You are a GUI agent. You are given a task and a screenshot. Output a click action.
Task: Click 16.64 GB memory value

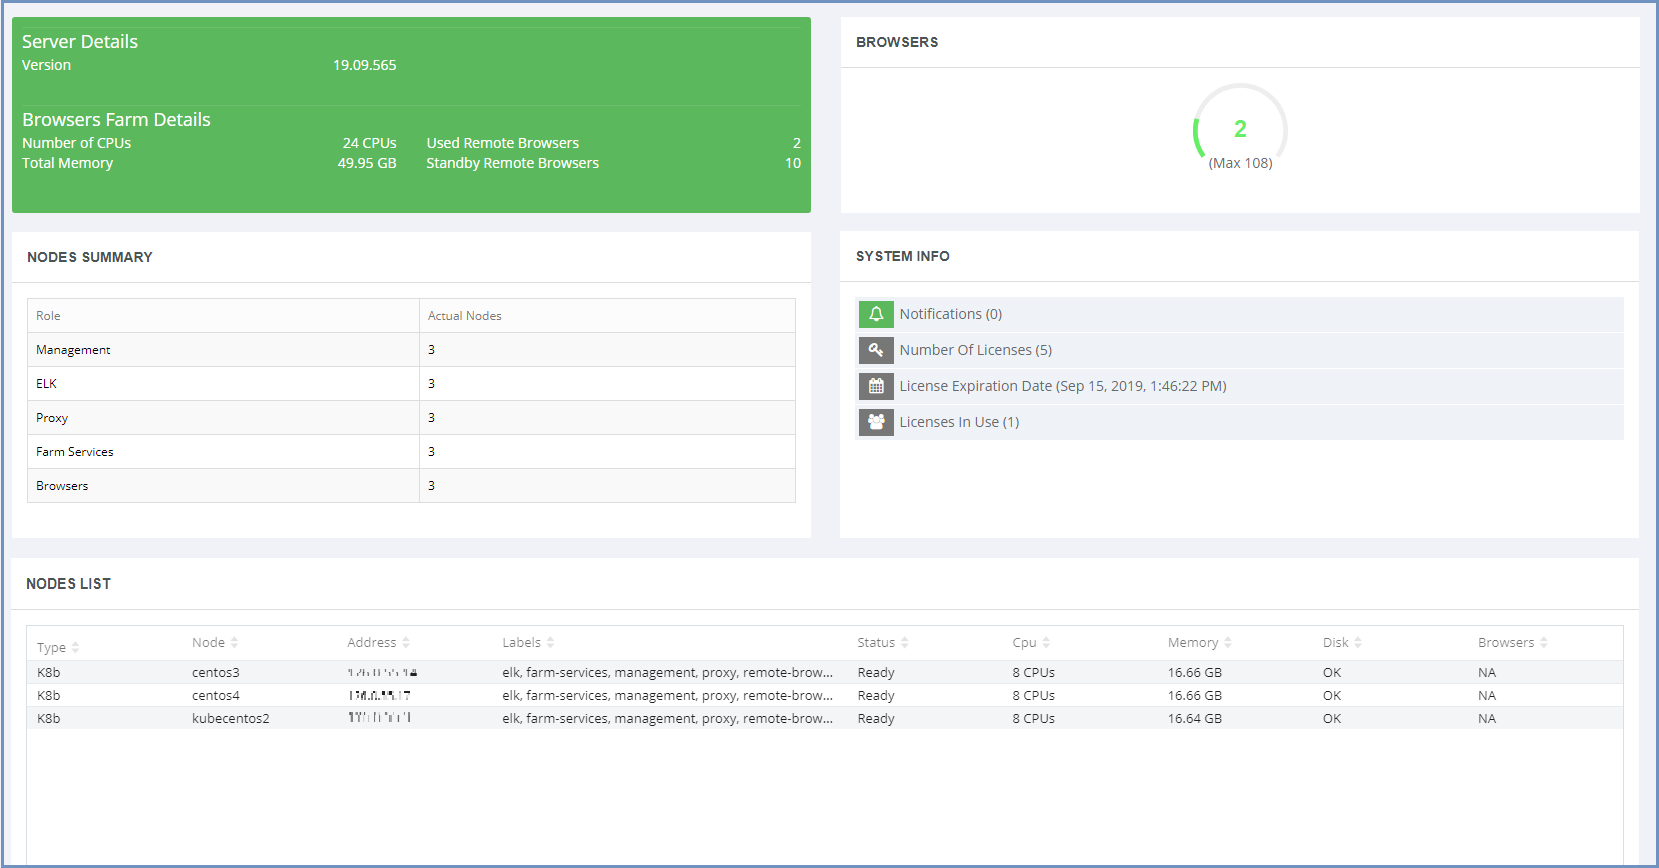click(1195, 718)
